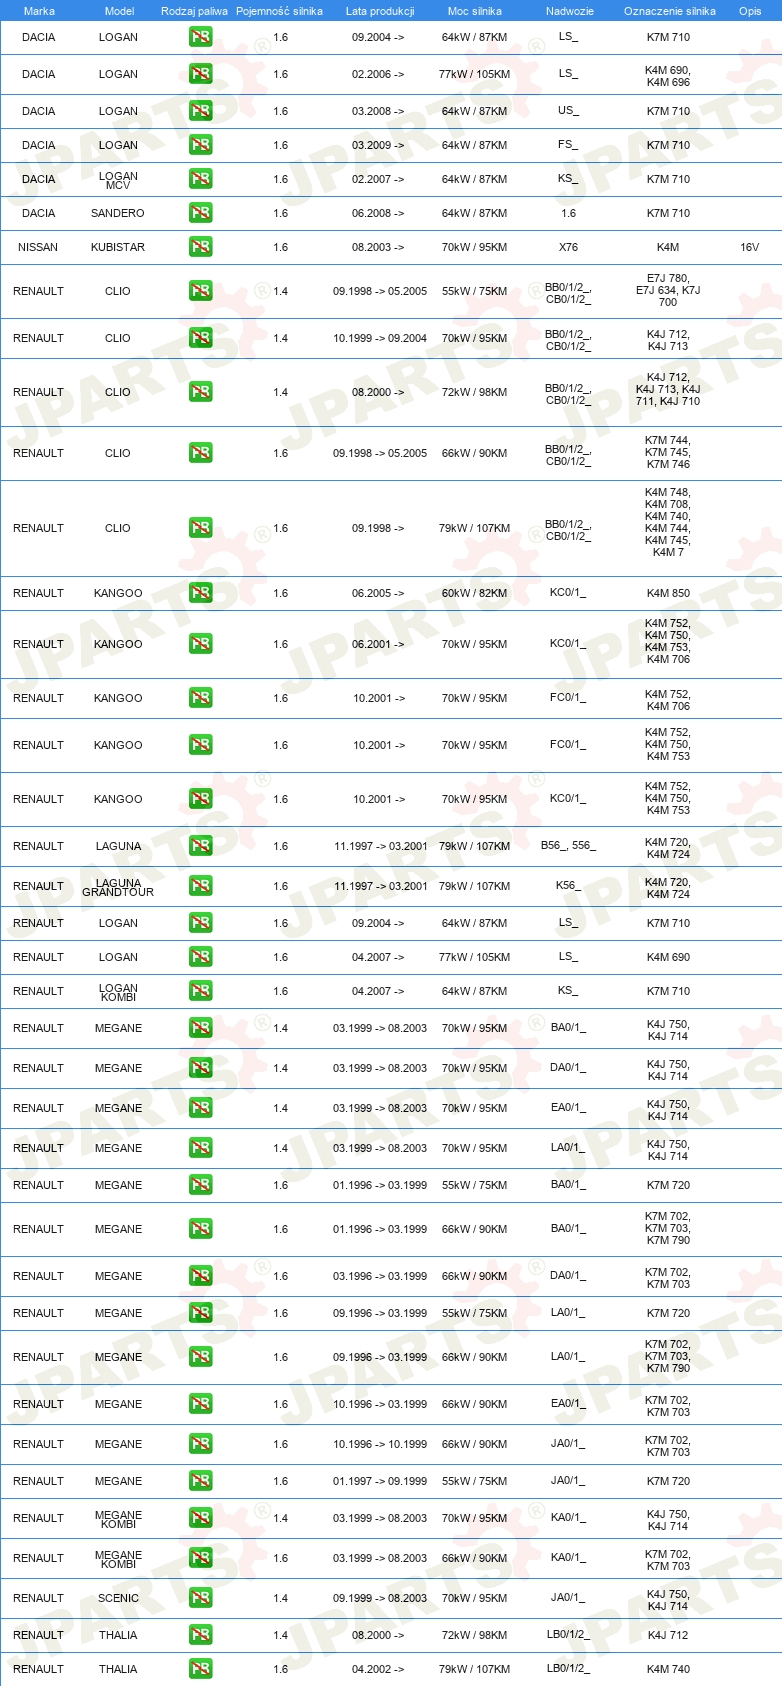Click the FS_ body cell
Viewport: 782px width, 1686px height.
click(x=568, y=145)
